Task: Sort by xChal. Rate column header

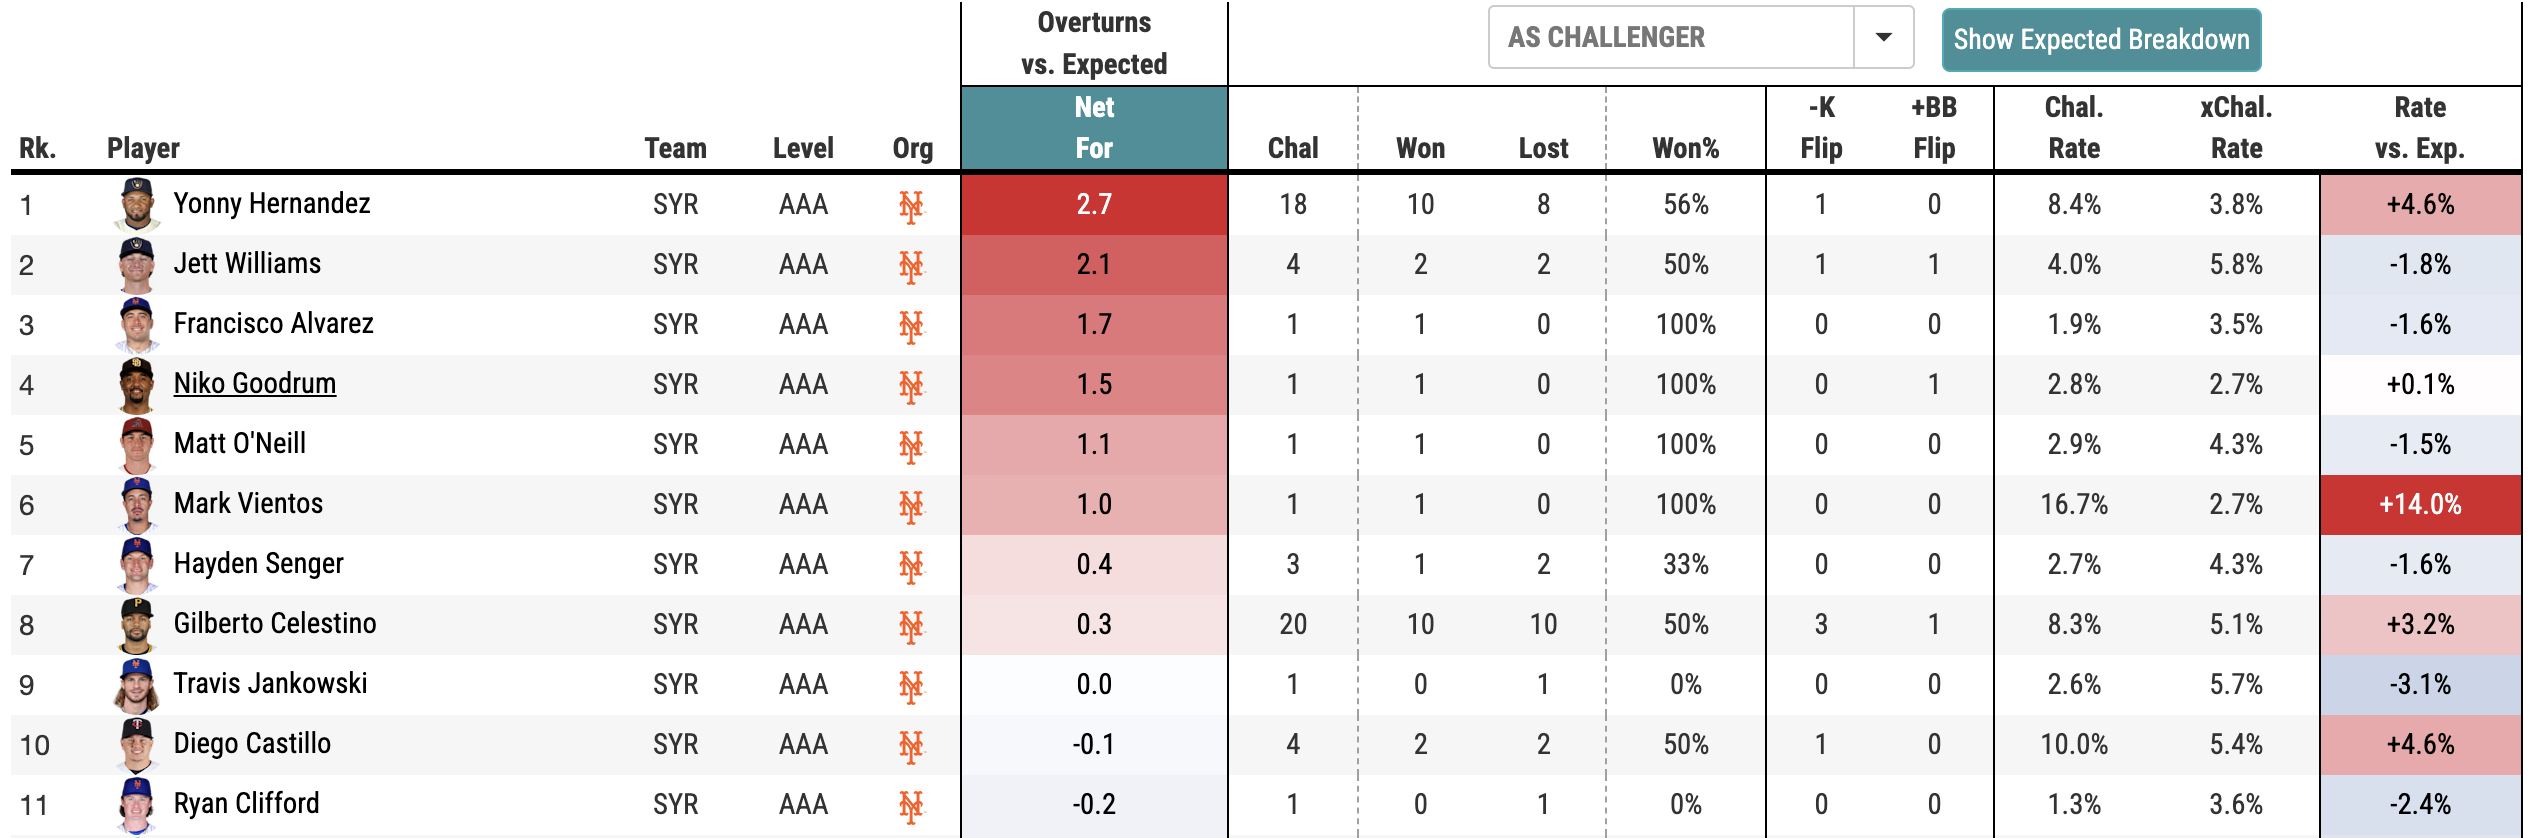Action: click(2236, 128)
